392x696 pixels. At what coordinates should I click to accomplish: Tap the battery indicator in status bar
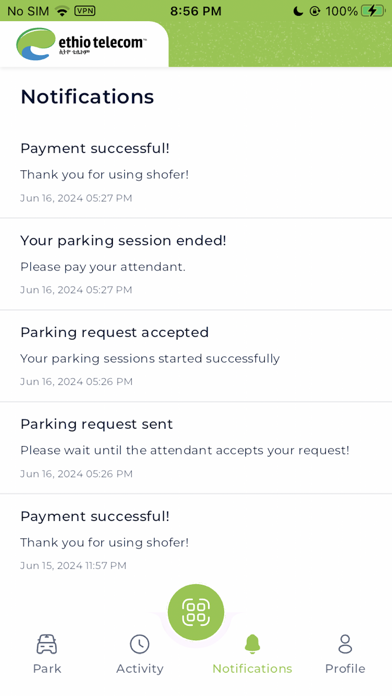(373, 11)
